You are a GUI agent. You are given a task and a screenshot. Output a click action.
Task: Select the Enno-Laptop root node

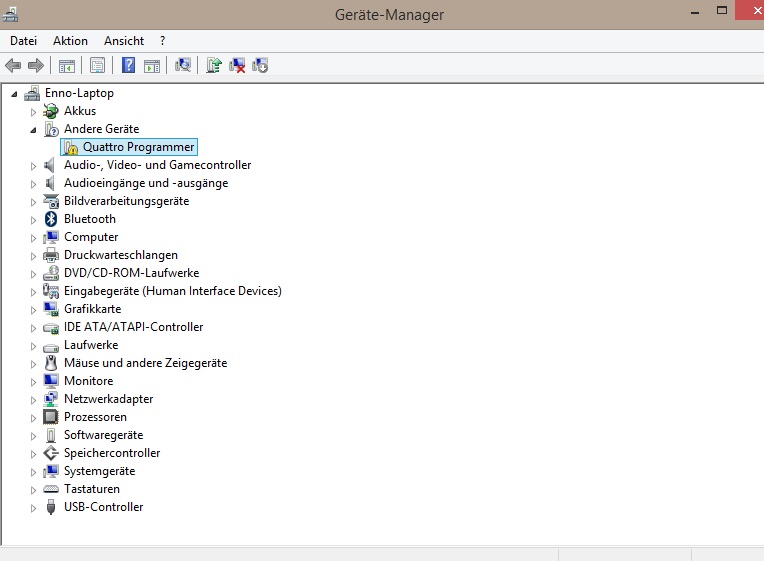(79, 93)
